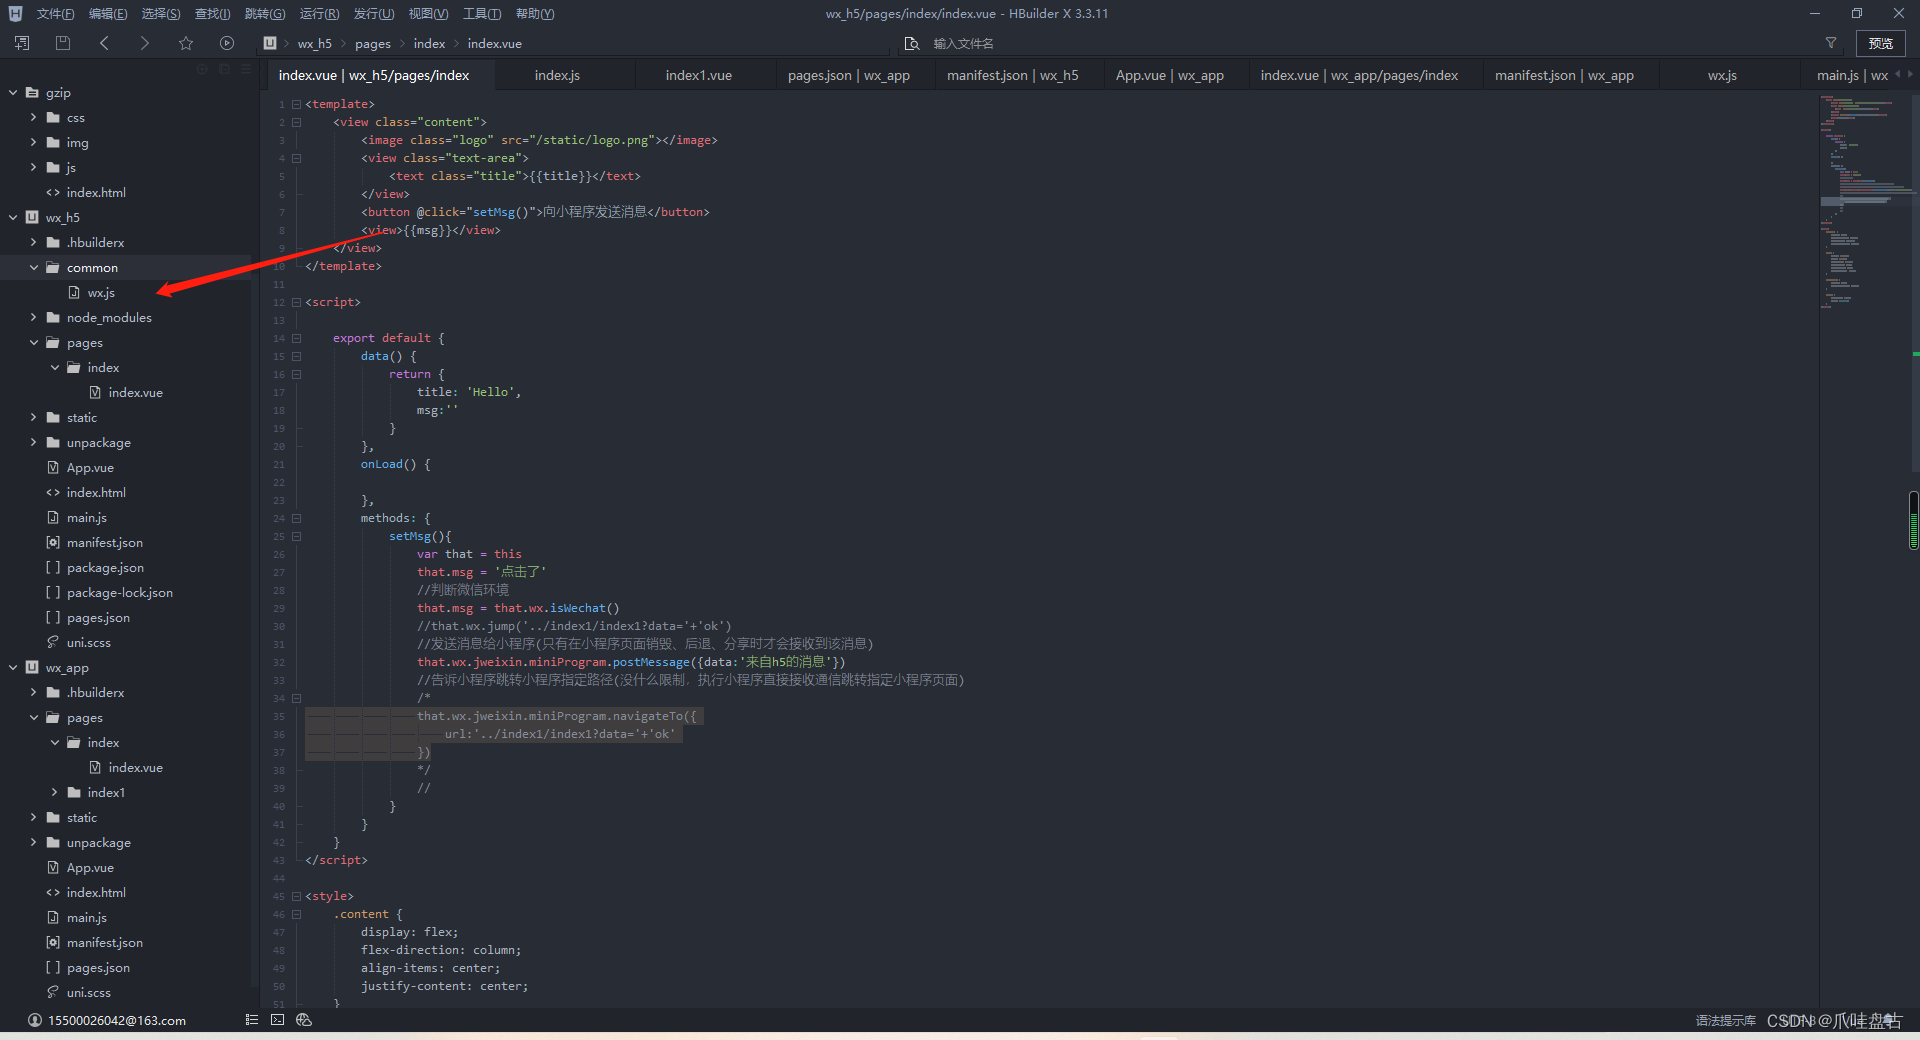Click the document outline icon in status bar
1920x1040 pixels.
point(251,1020)
